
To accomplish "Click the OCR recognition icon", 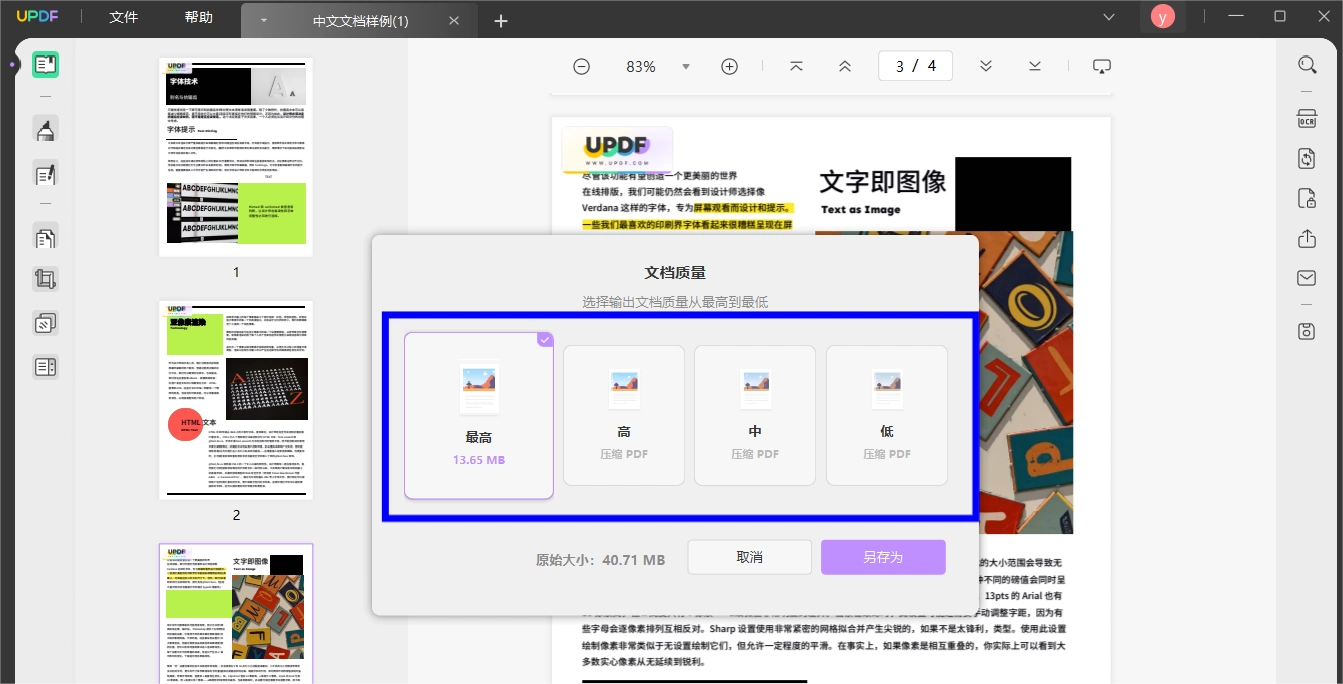I will click(1306, 119).
